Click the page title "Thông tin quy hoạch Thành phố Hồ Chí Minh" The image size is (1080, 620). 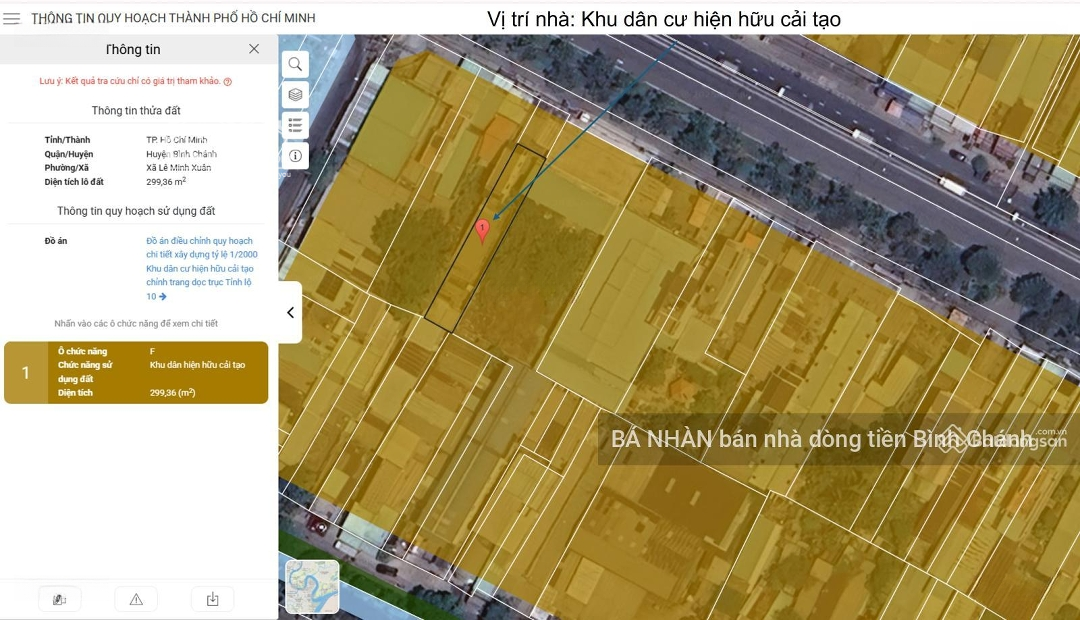[173, 18]
